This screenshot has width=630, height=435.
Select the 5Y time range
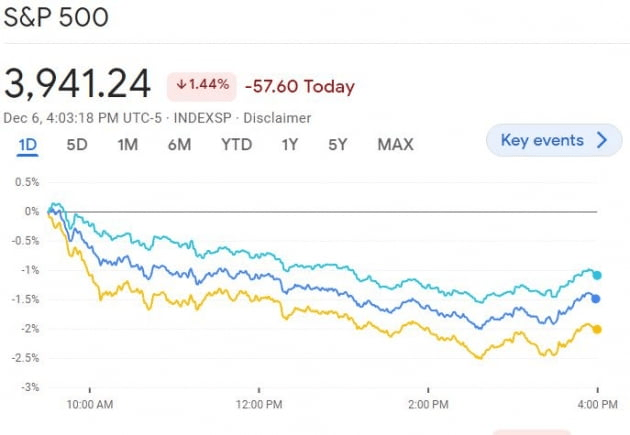(338, 145)
